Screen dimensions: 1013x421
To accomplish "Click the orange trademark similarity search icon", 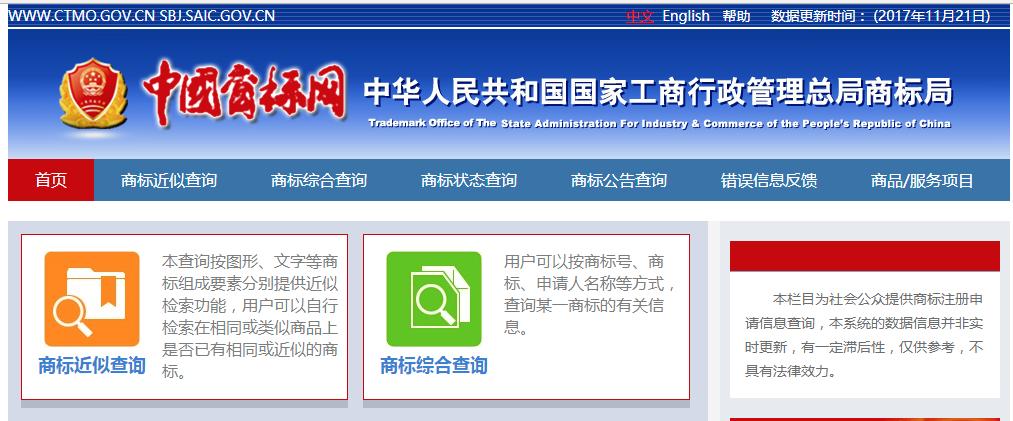I will click(x=92, y=299).
